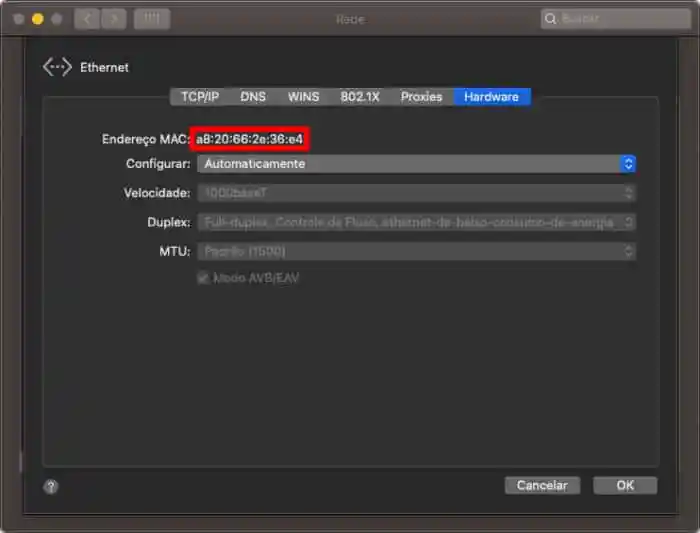Open the MTU Padrão (1500) dropdown
700x533 pixels.
(417, 251)
